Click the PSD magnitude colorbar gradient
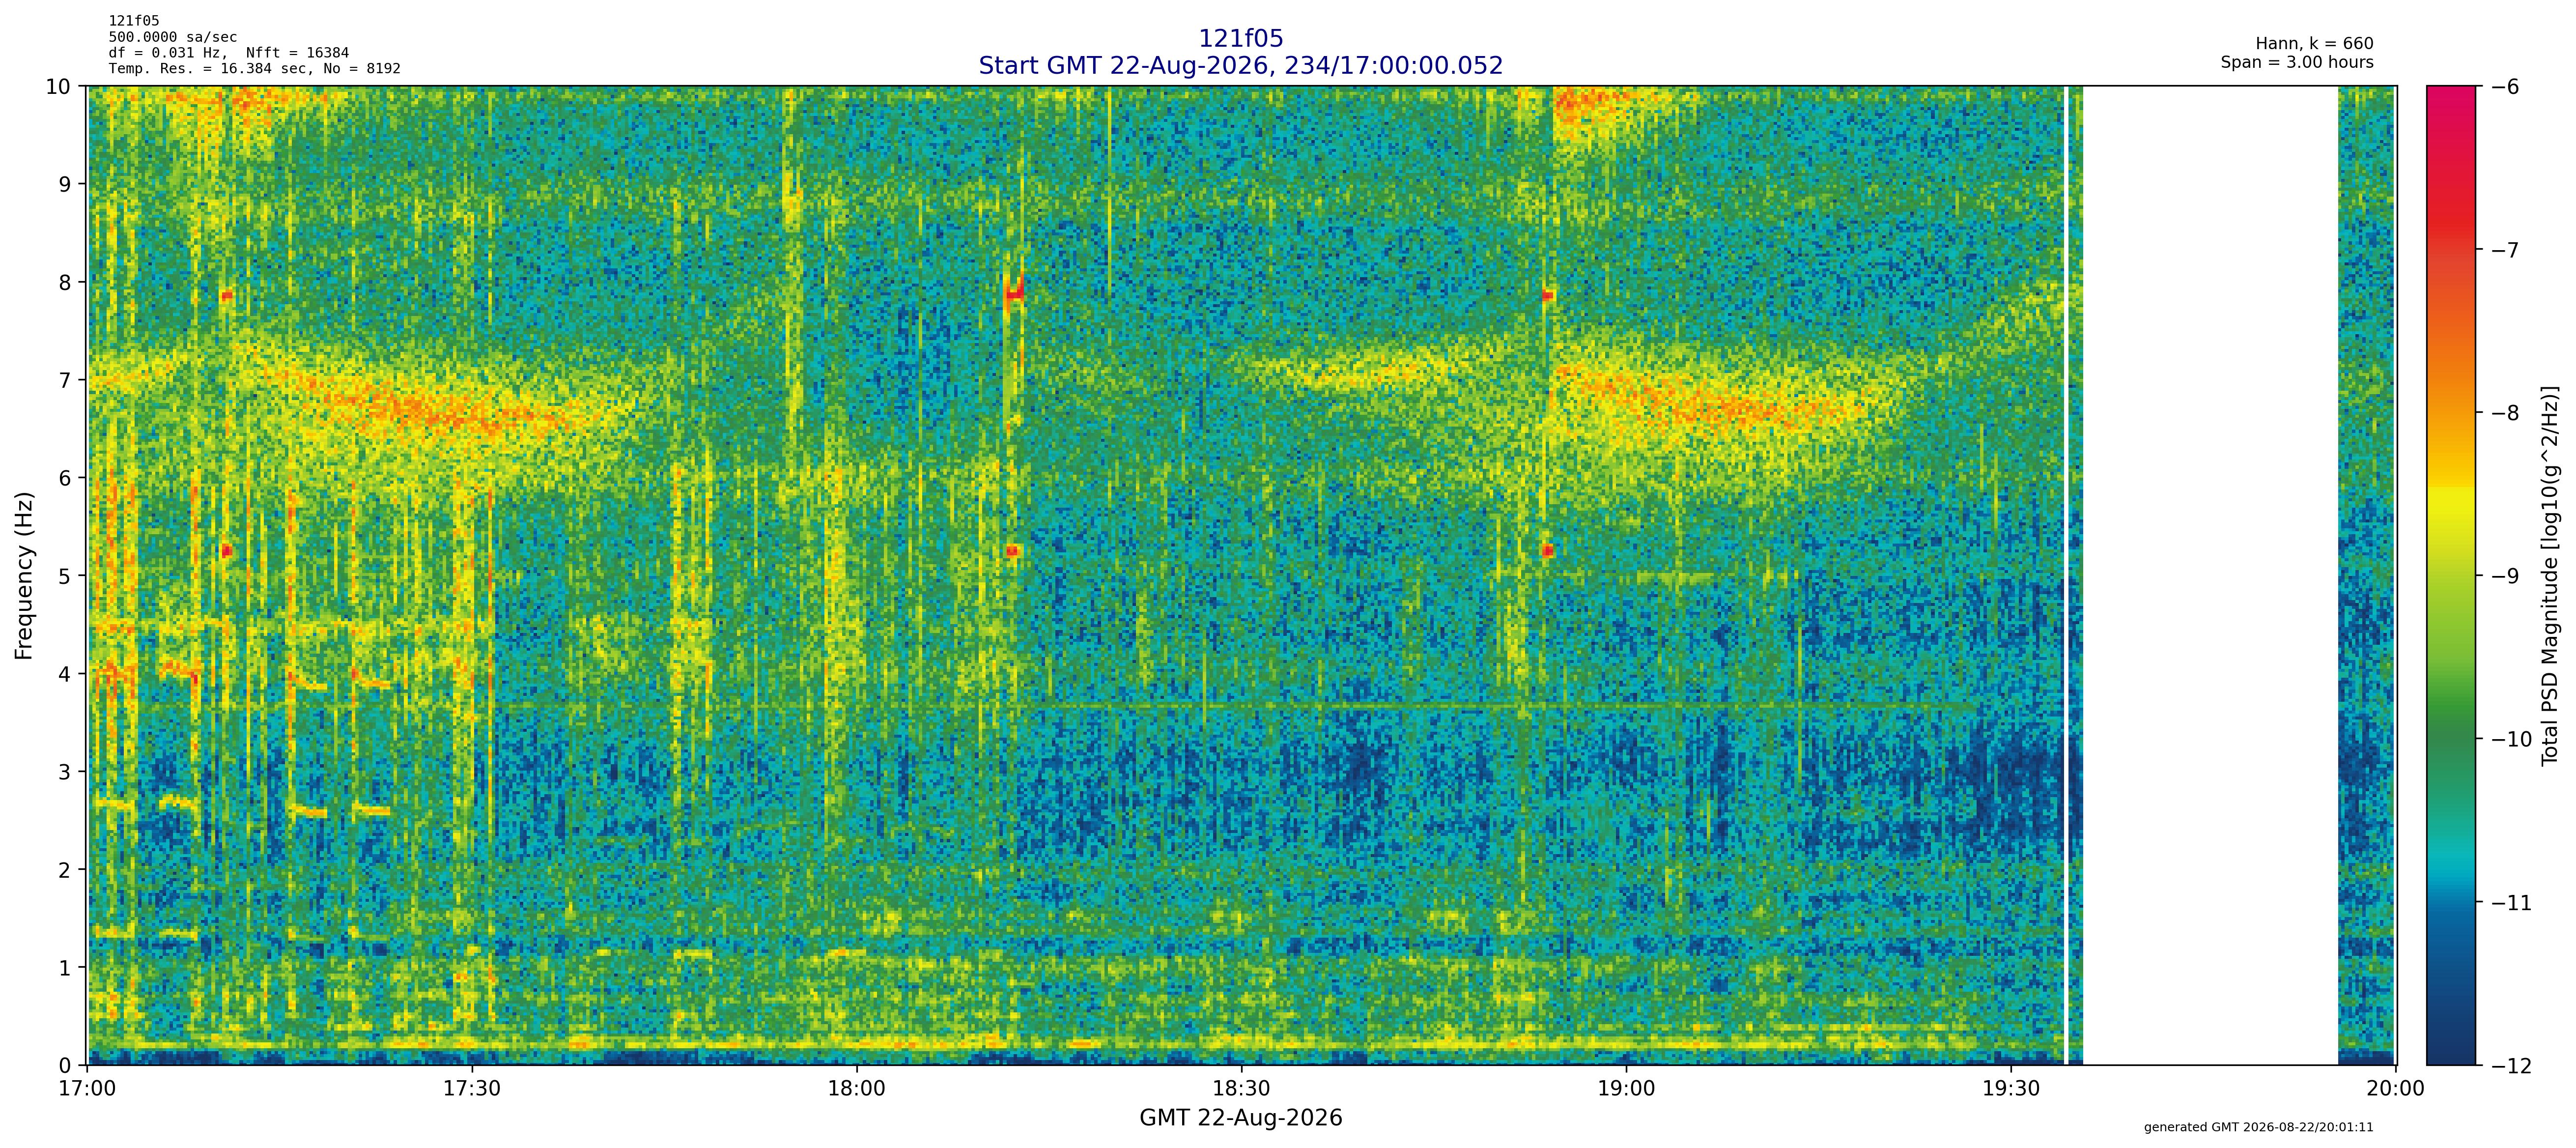 click(2452, 576)
